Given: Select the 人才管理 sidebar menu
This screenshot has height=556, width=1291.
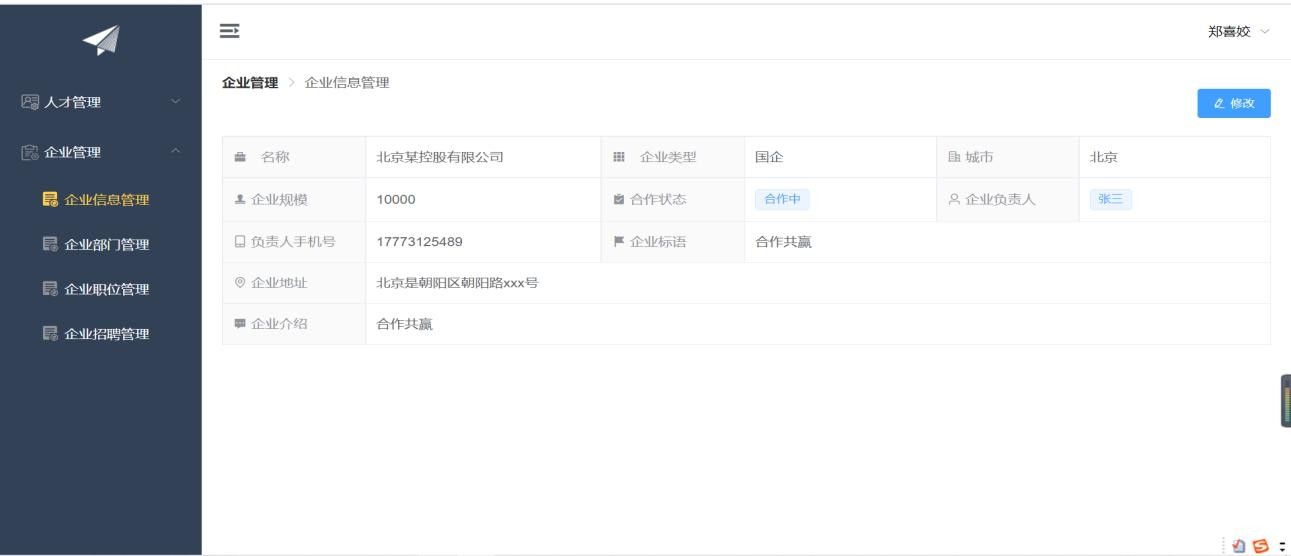Looking at the screenshot, I should (x=101, y=102).
